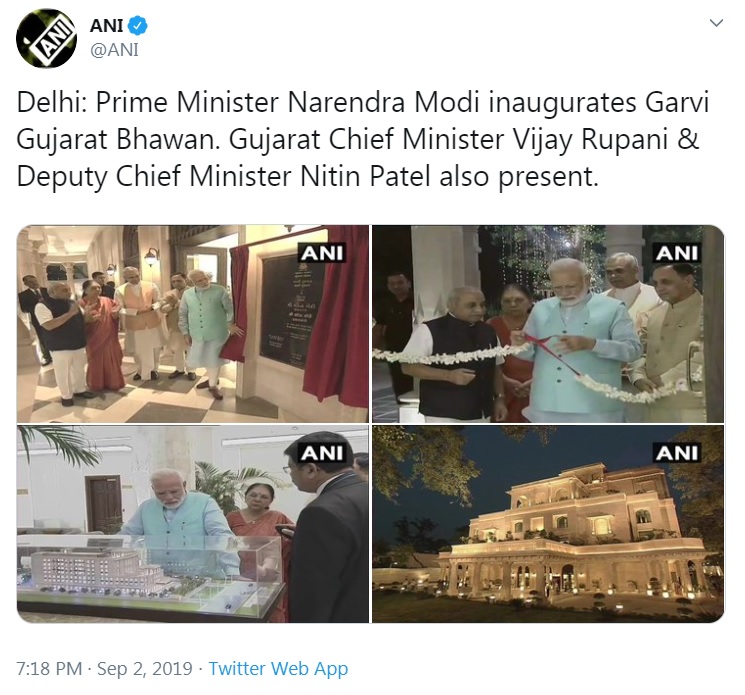The height and width of the screenshot is (695, 745).
Task: Click ANI watermark on scale model photo
Action: 322,453
